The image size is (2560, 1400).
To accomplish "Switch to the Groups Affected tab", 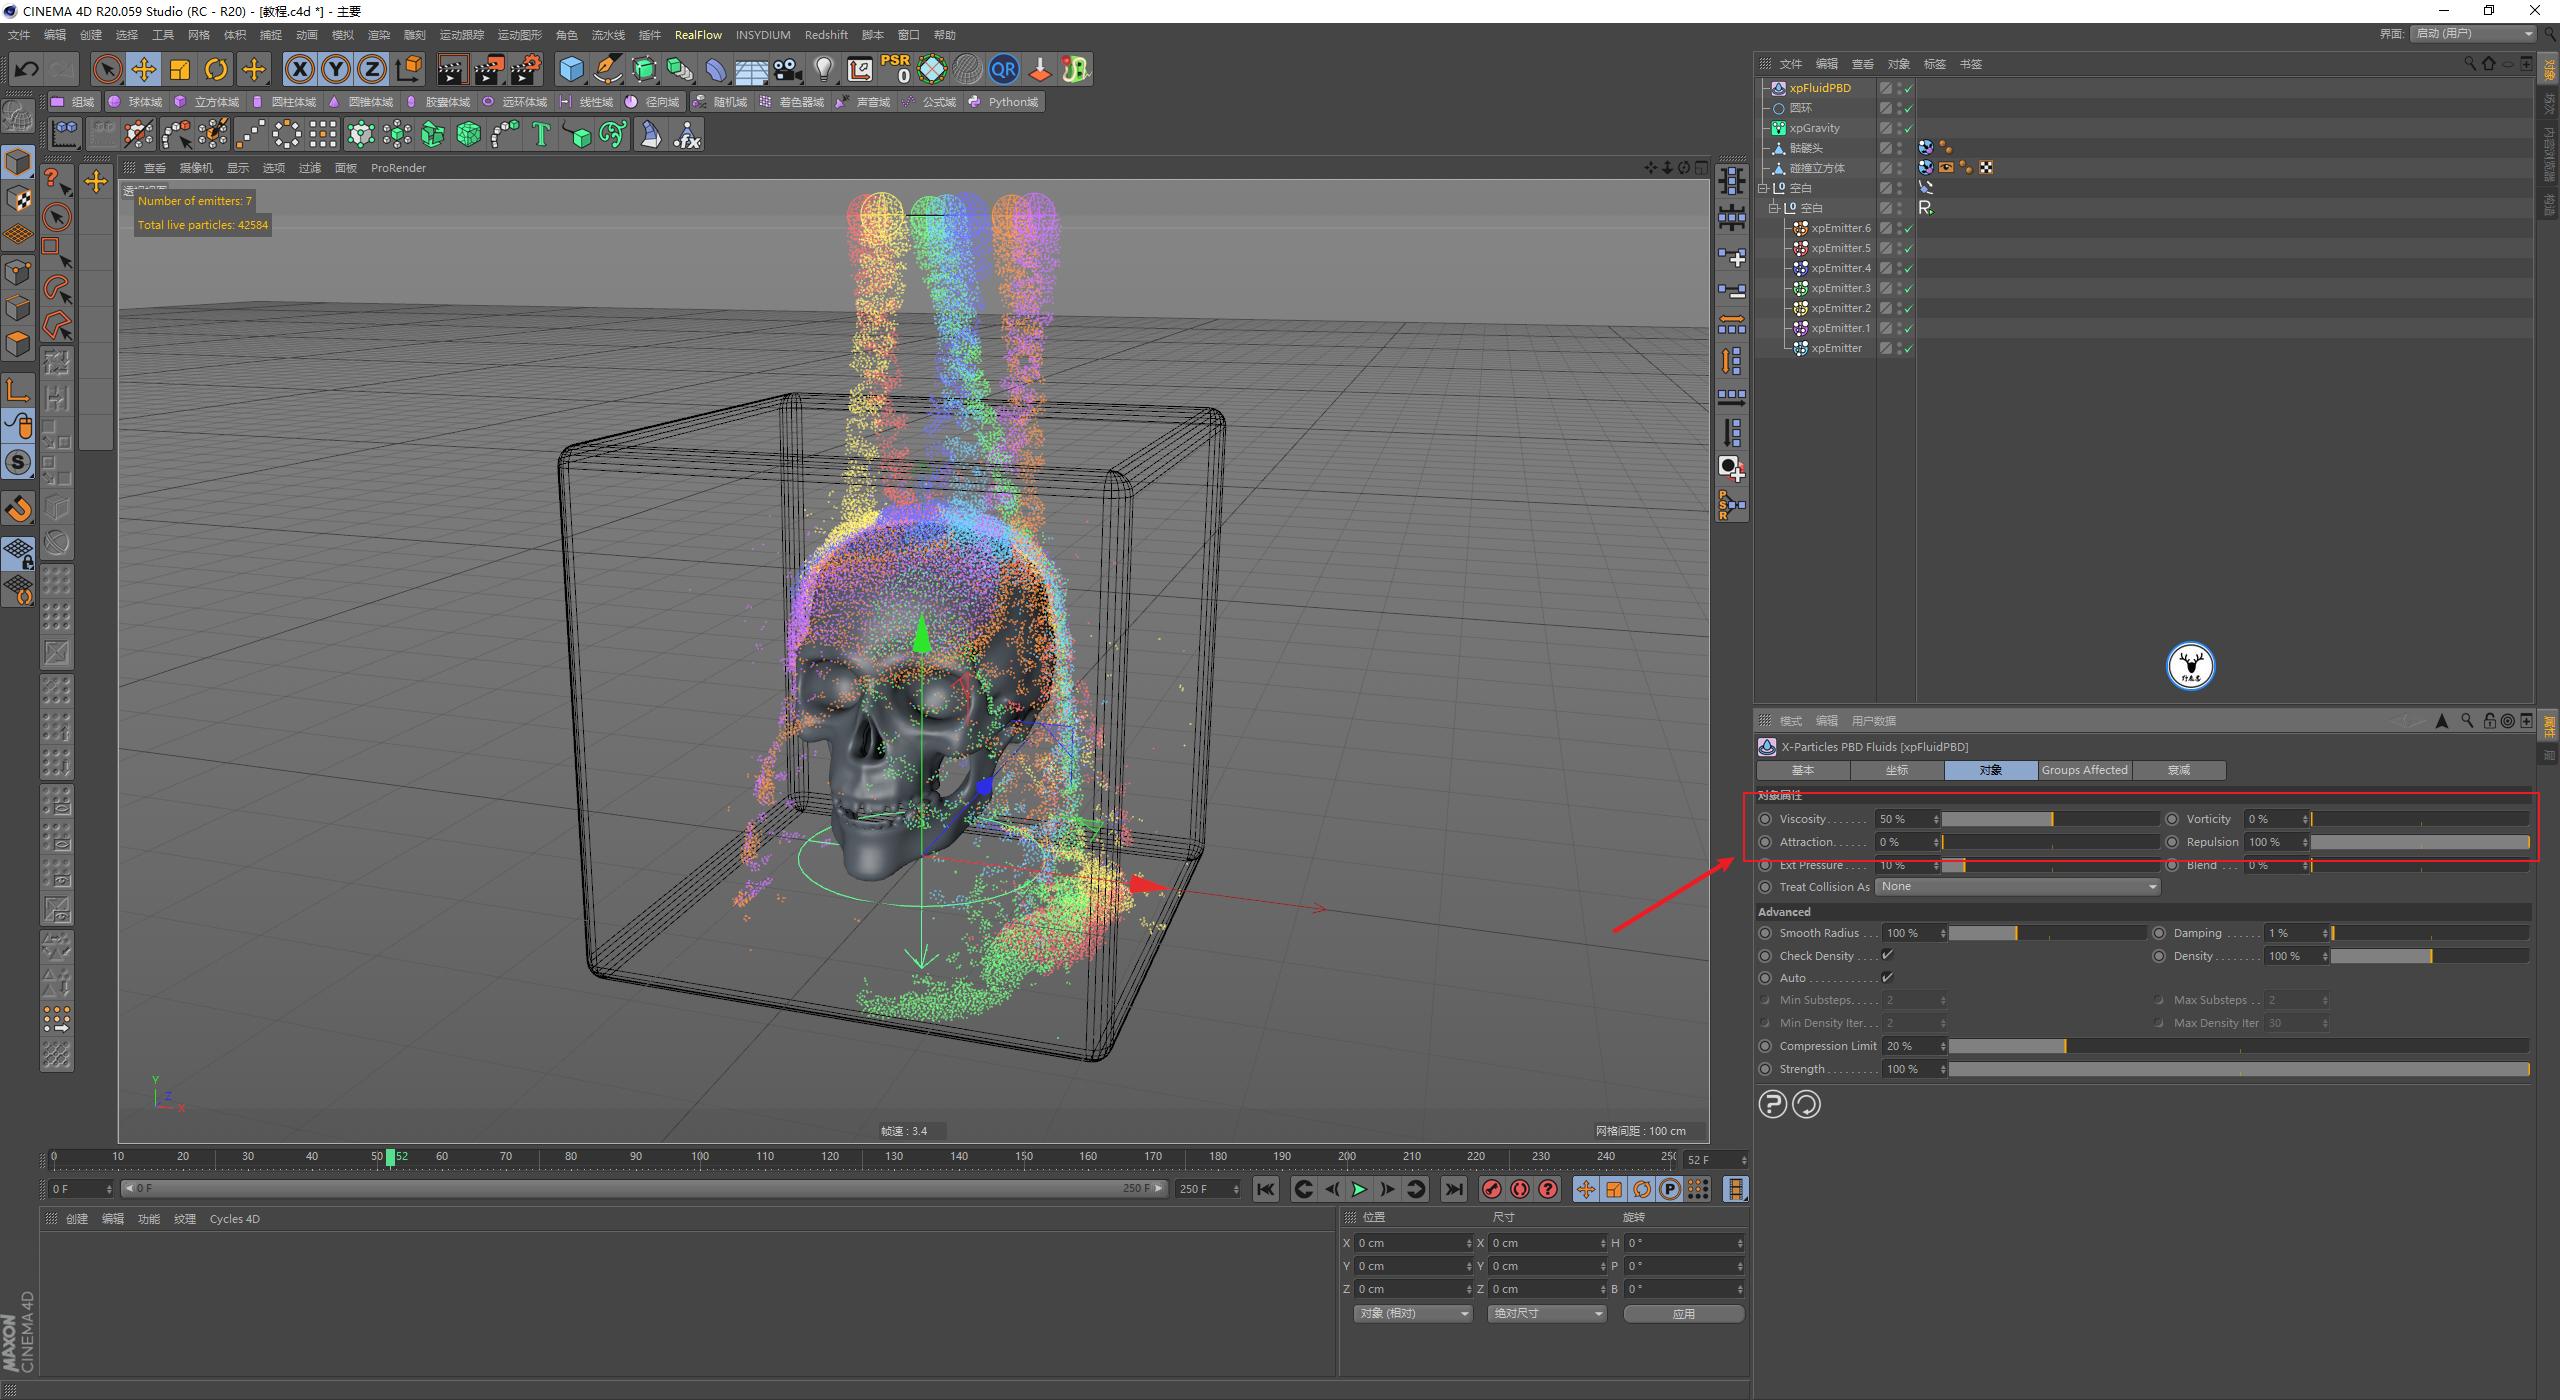I will click(2085, 770).
